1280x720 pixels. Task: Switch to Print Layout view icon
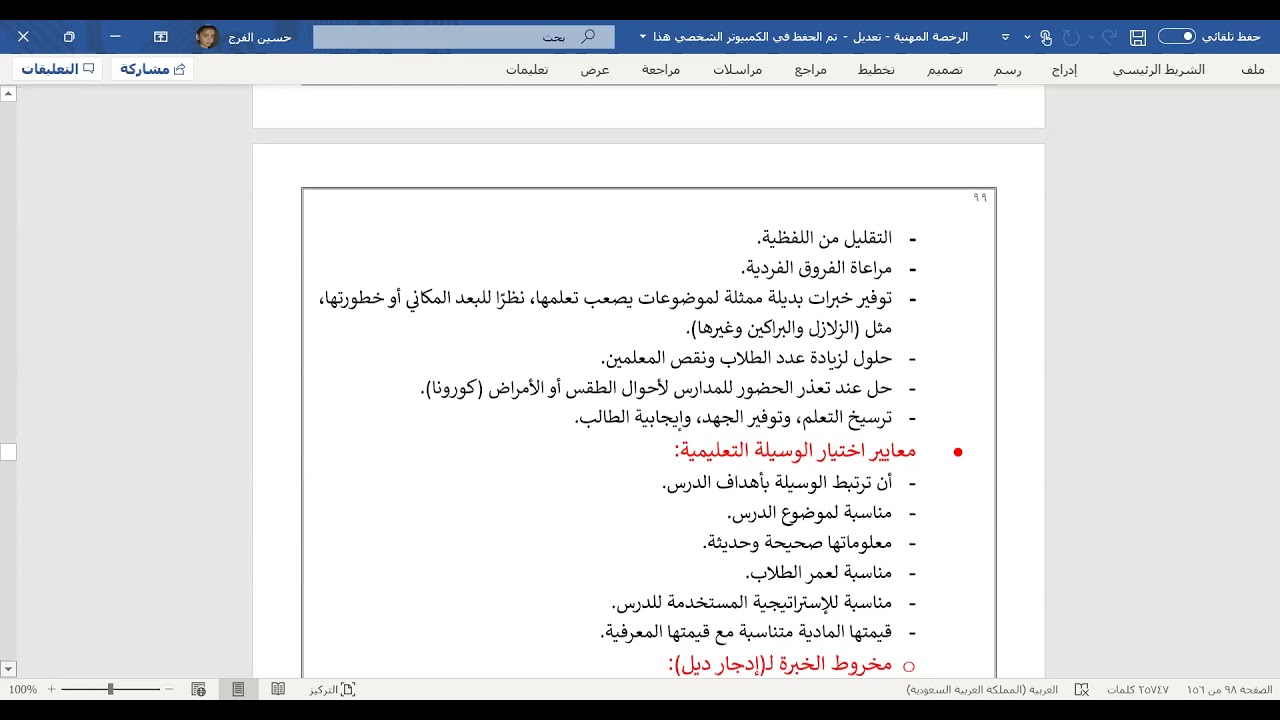click(x=238, y=689)
